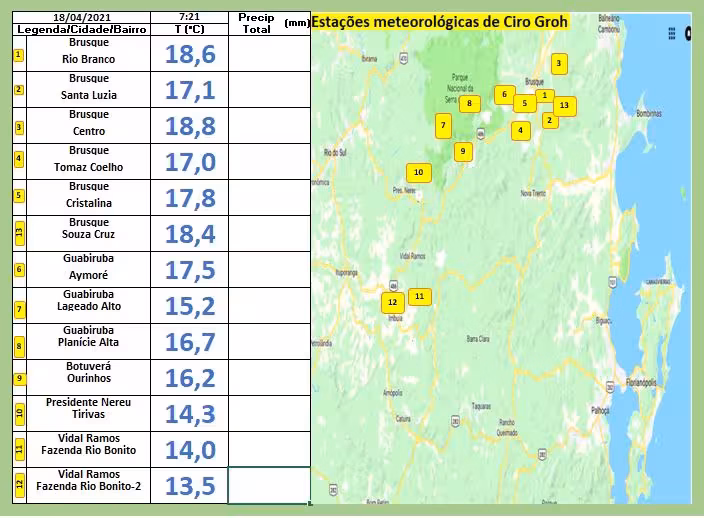Click the Legenda/Cidade/Bairro header cell
This screenshot has height=518, width=704.
[x=82, y=30]
